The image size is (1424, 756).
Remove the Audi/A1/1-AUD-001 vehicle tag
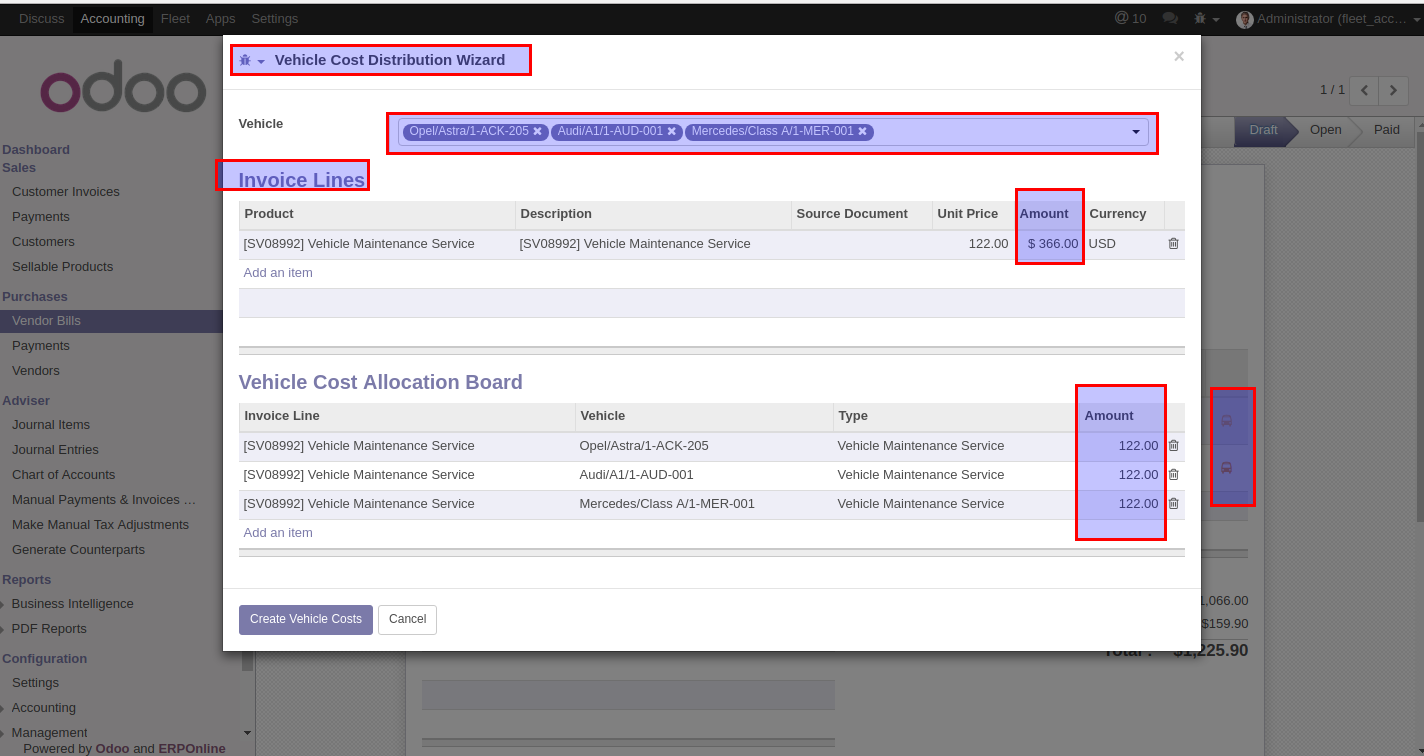pos(671,131)
